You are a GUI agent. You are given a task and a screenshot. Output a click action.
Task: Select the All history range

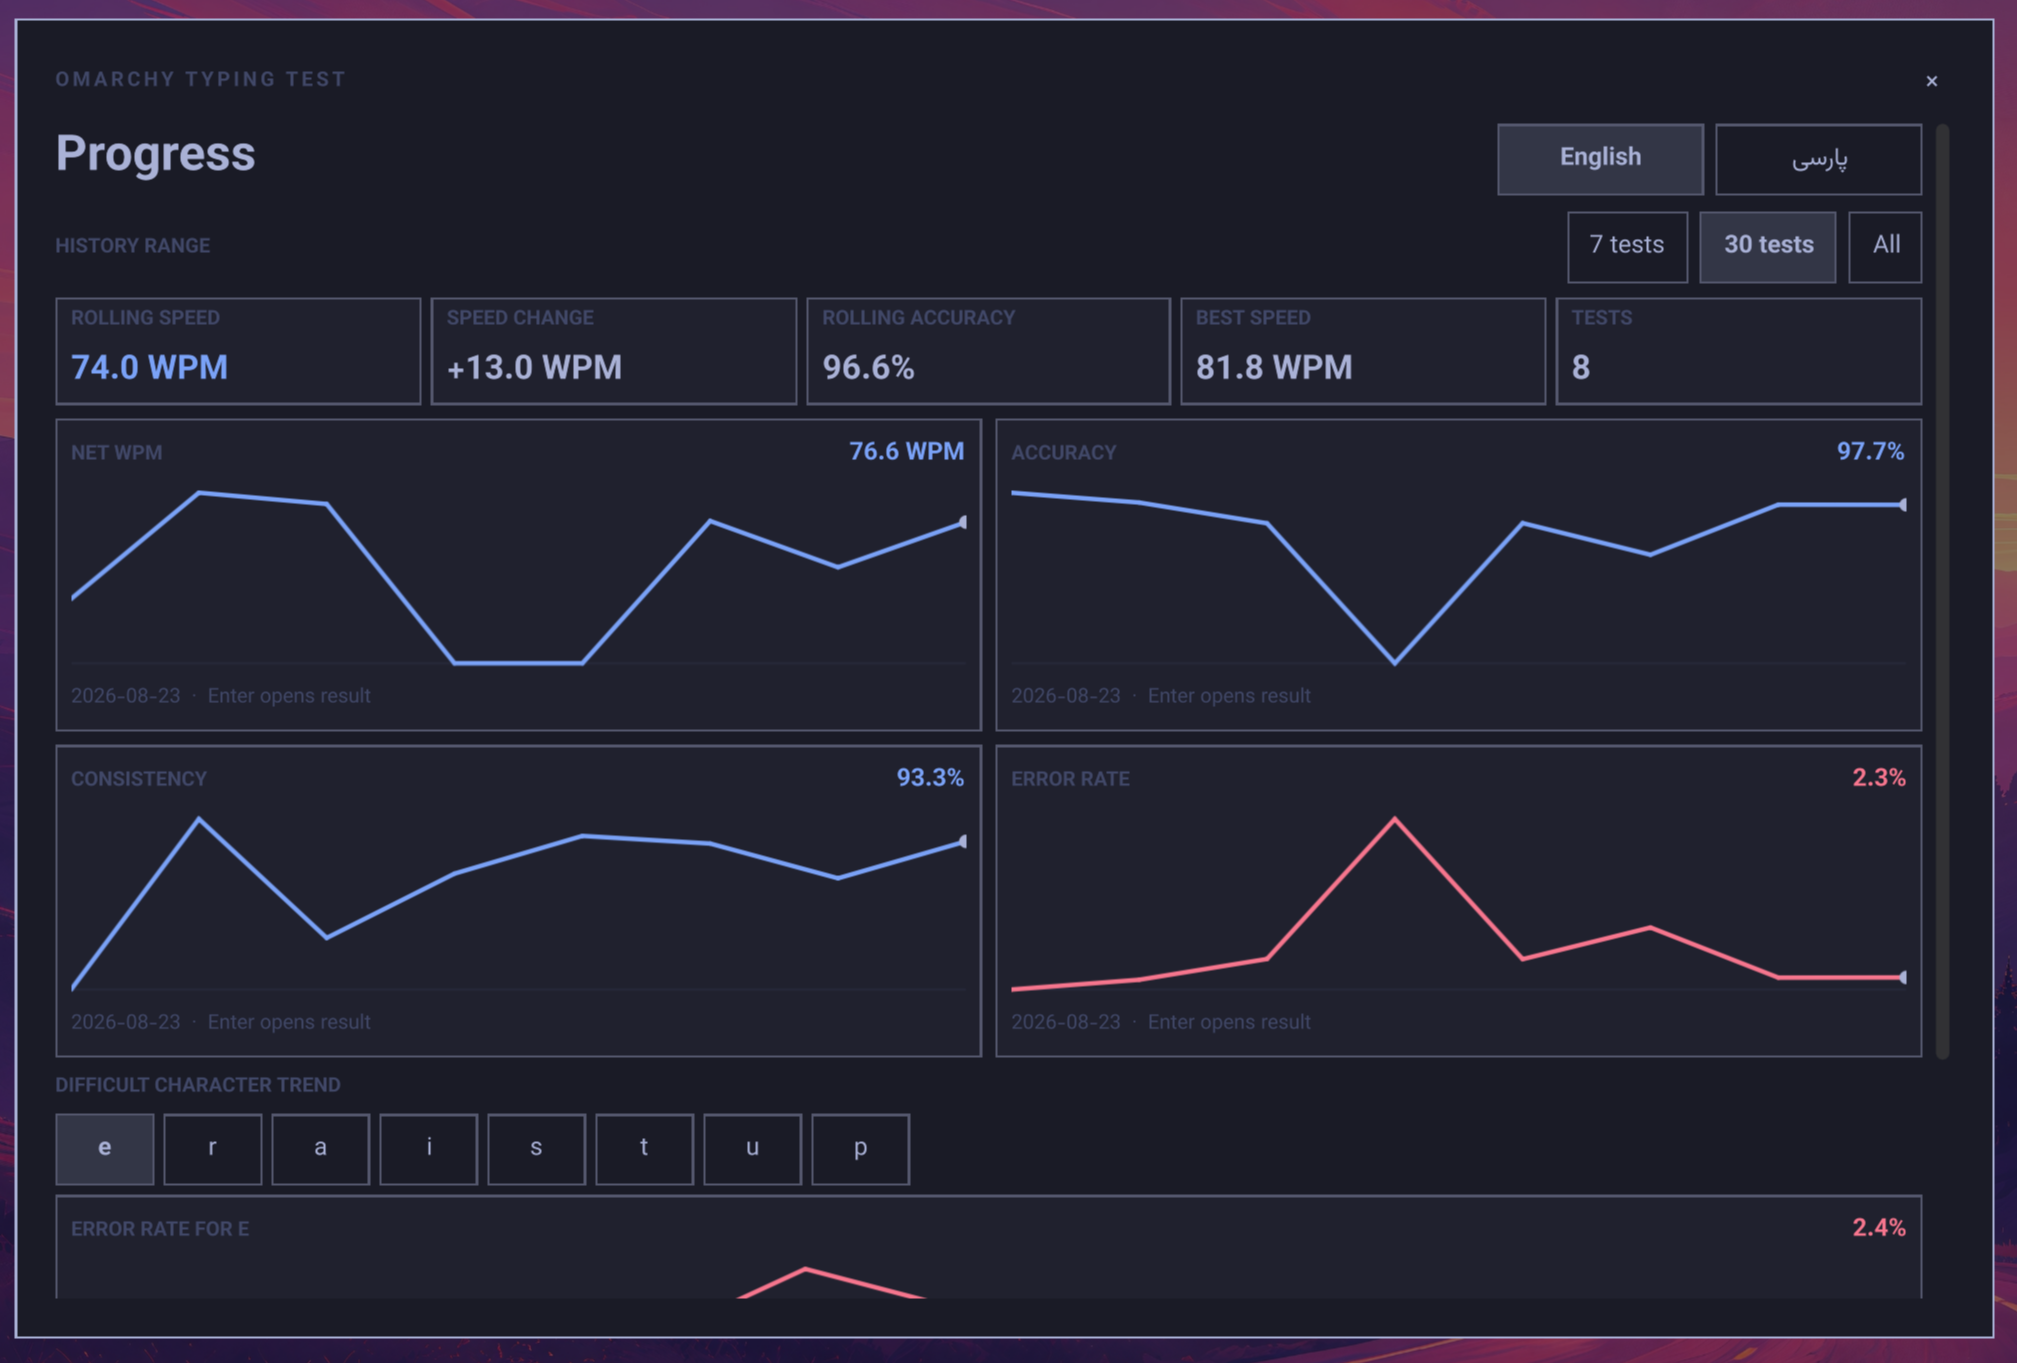point(1885,246)
